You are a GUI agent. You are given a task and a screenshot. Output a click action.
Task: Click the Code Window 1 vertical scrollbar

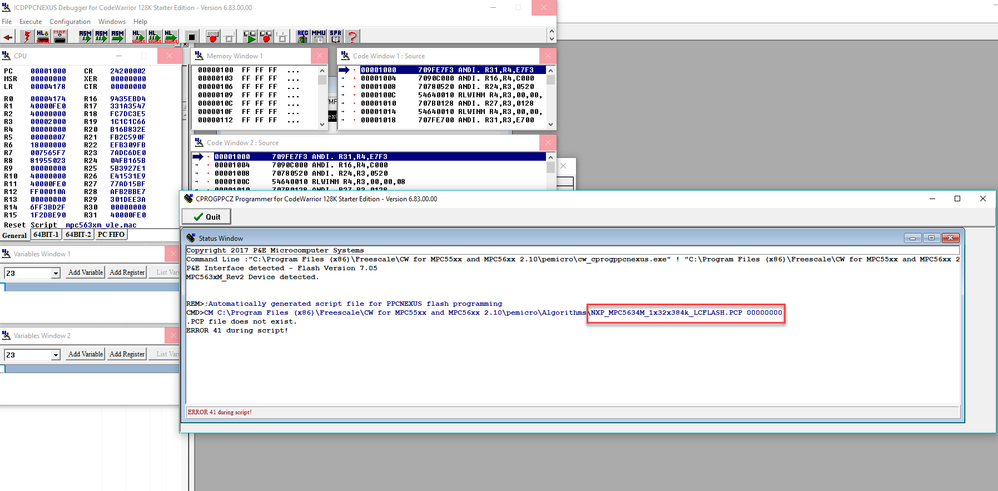click(x=551, y=95)
